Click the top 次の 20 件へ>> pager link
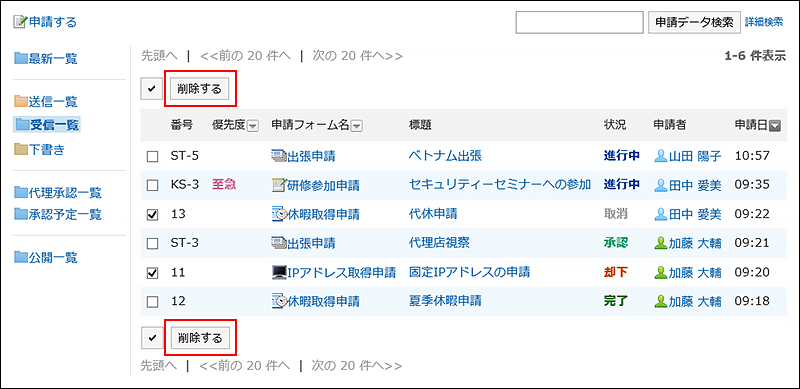This screenshot has width=800, height=389. pyautogui.click(x=357, y=57)
